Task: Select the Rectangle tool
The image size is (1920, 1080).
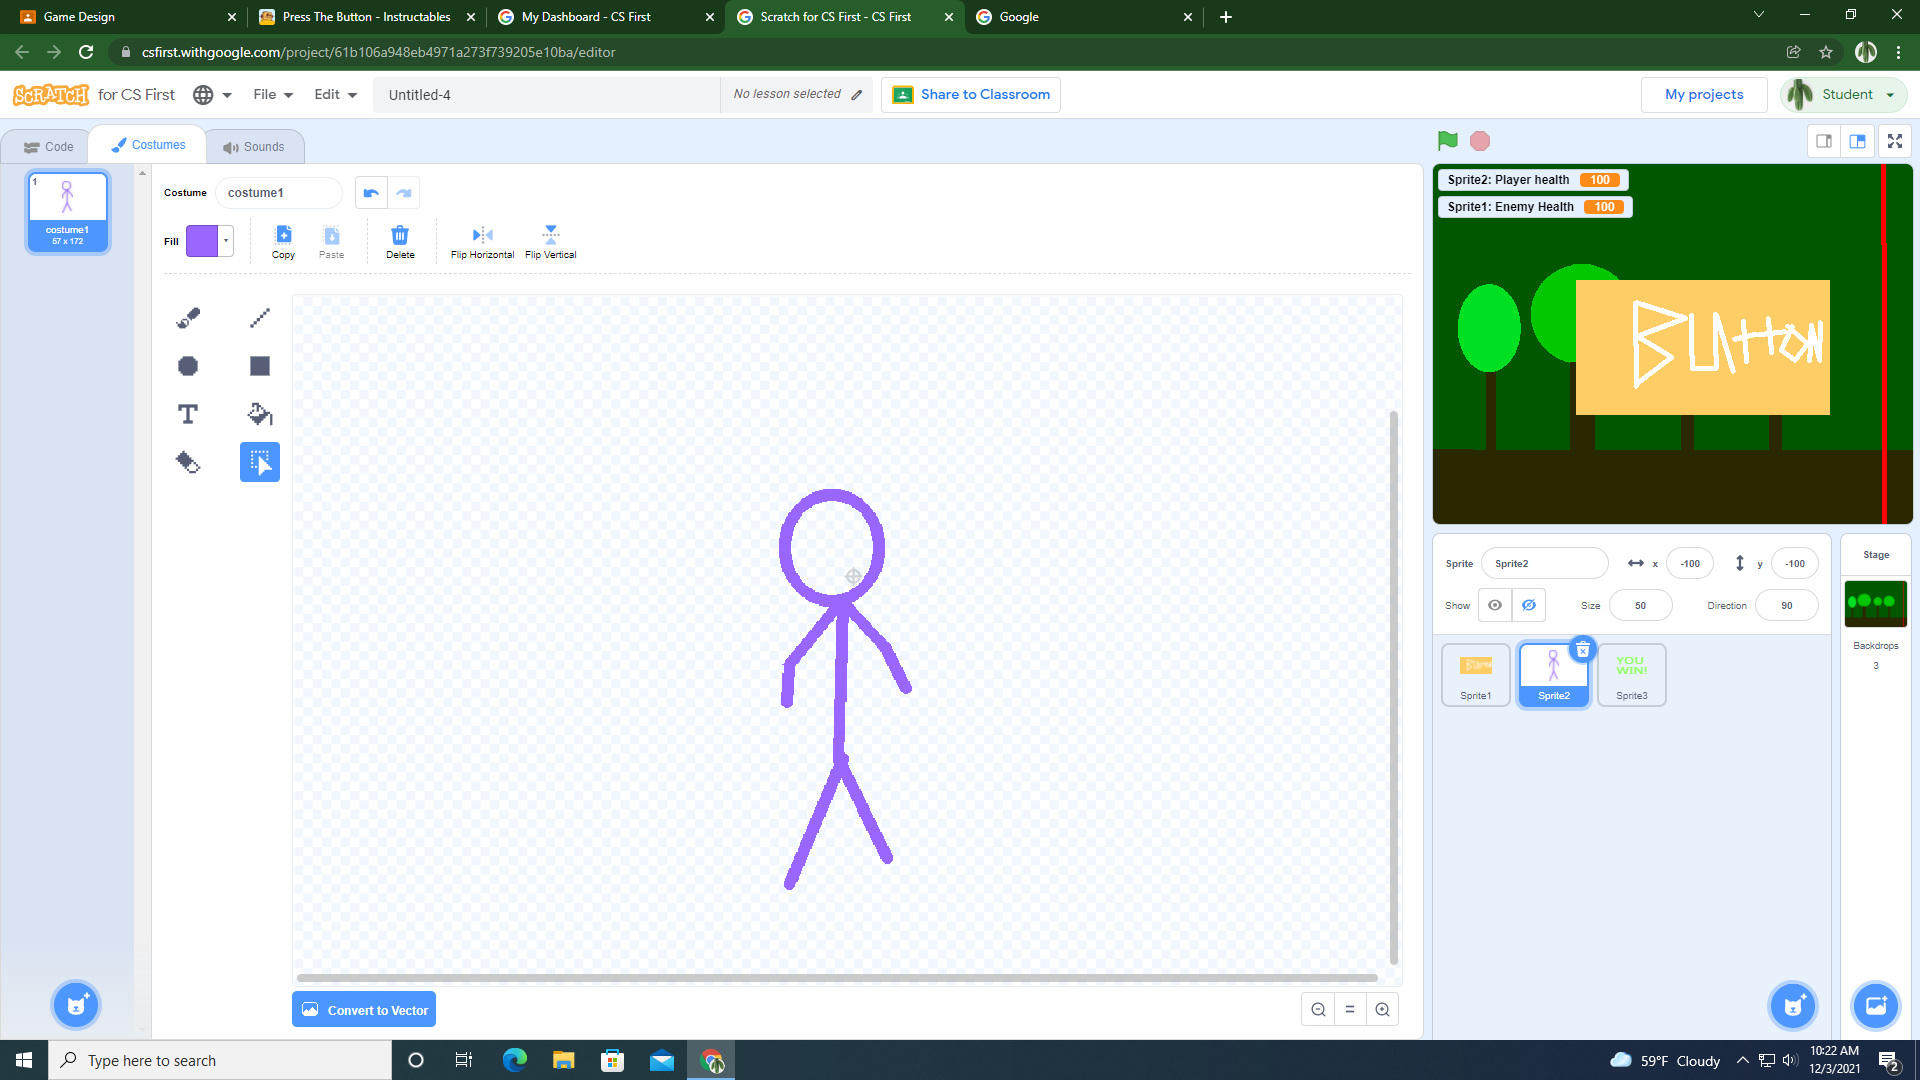Action: point(259,365)
